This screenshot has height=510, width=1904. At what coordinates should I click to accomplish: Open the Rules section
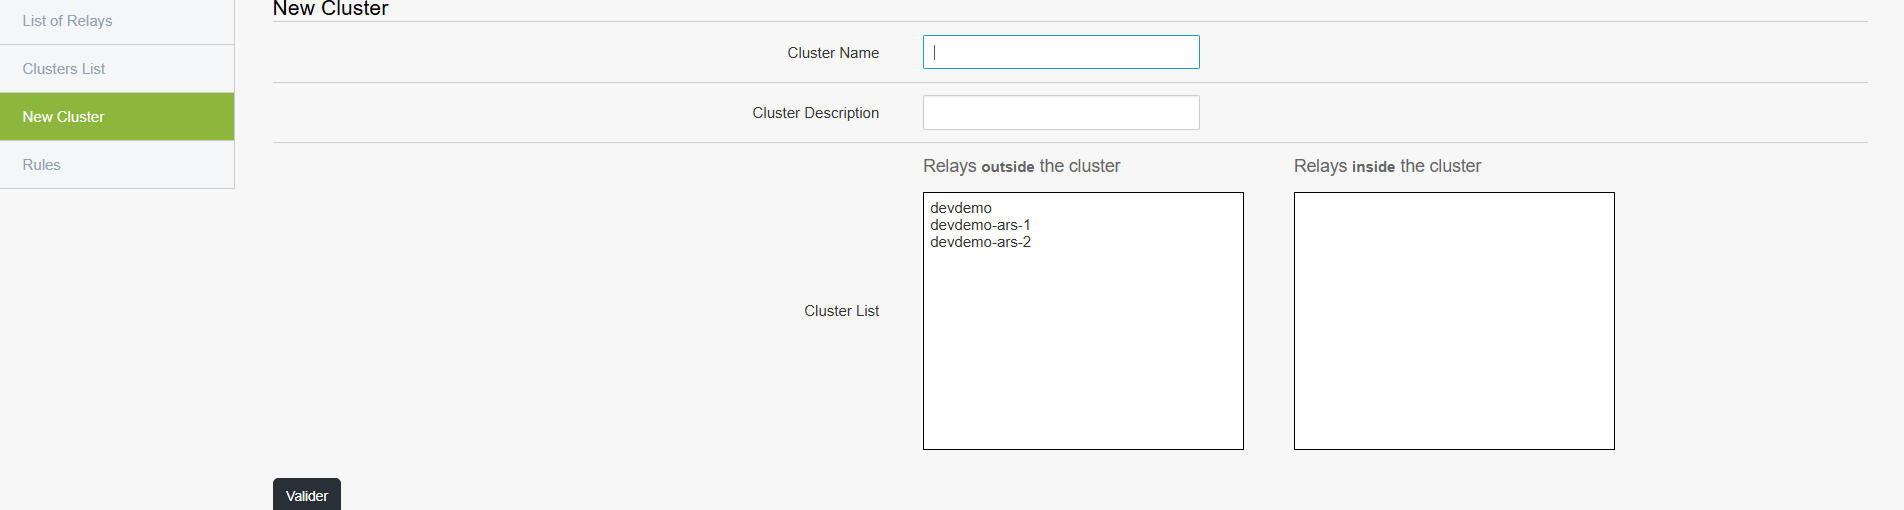click(117, 165)
